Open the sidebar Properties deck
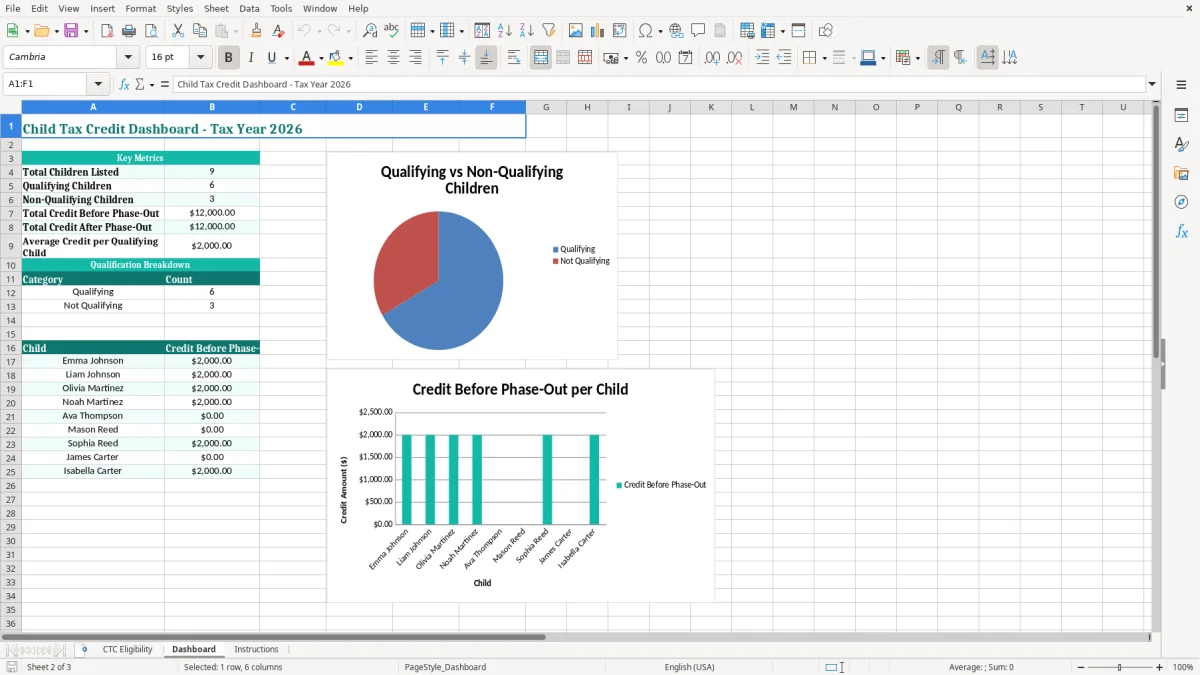The width and height of the screenshot is (1200, 675). coord(1181,116)
